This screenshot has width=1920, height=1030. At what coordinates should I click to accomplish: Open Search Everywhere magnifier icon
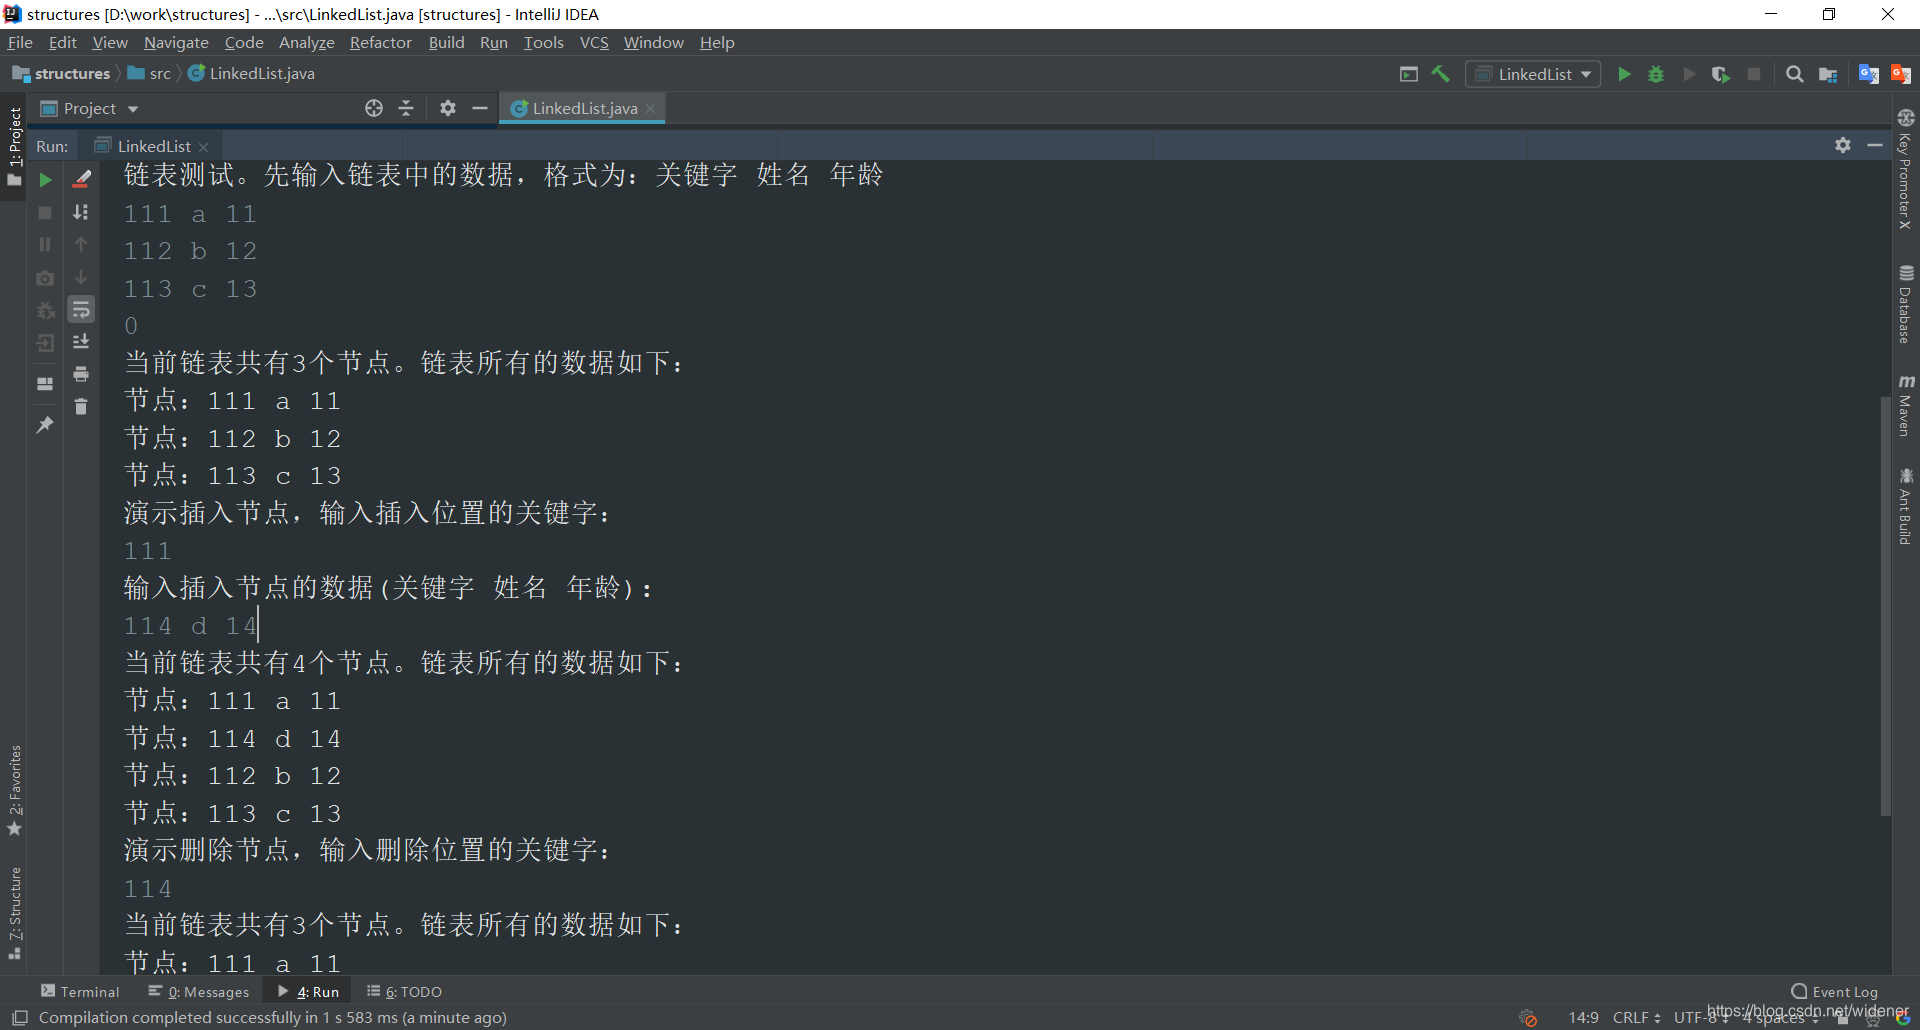1795,74
